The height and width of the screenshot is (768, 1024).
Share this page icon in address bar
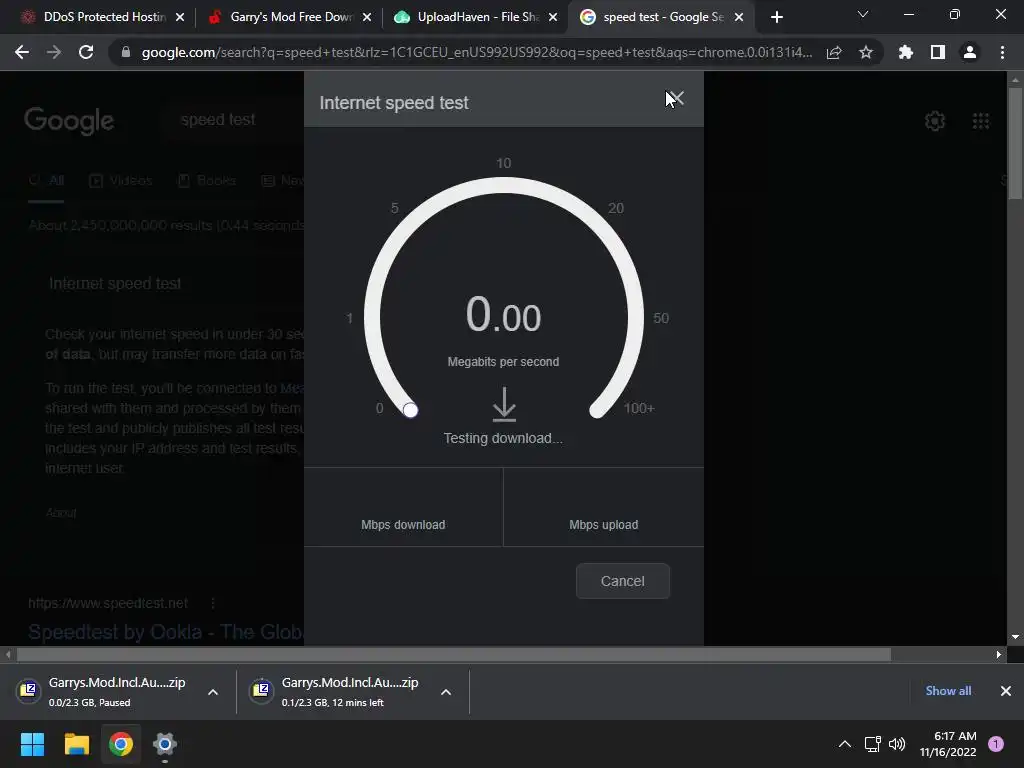[x=834, y=52]
